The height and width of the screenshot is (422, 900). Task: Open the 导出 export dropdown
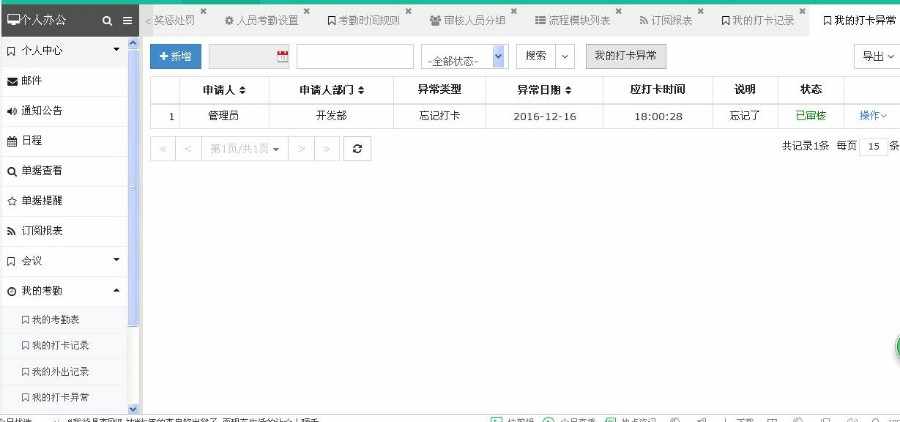878,56
